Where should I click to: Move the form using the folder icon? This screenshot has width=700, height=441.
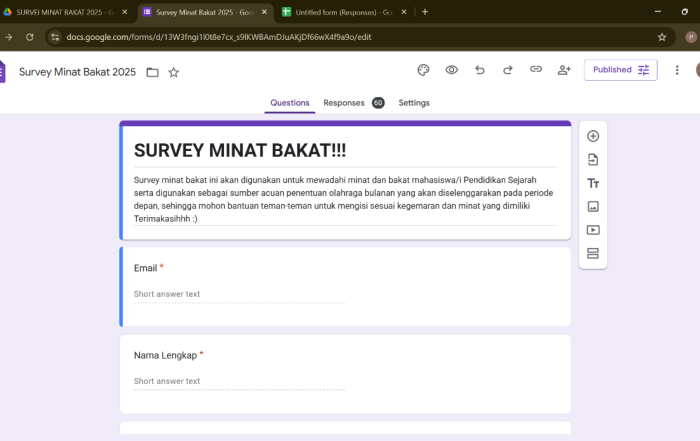(152, 72)
